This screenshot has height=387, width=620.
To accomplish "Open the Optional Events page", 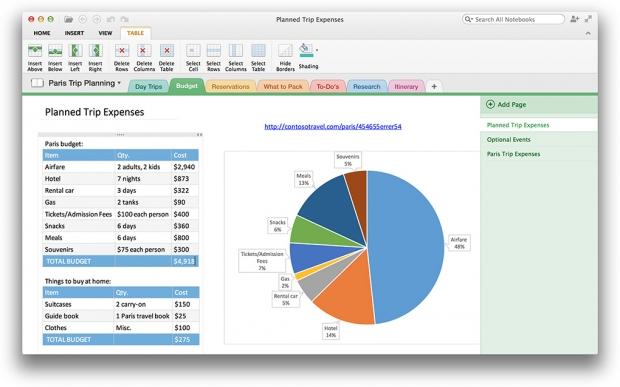I will point(539,140).
